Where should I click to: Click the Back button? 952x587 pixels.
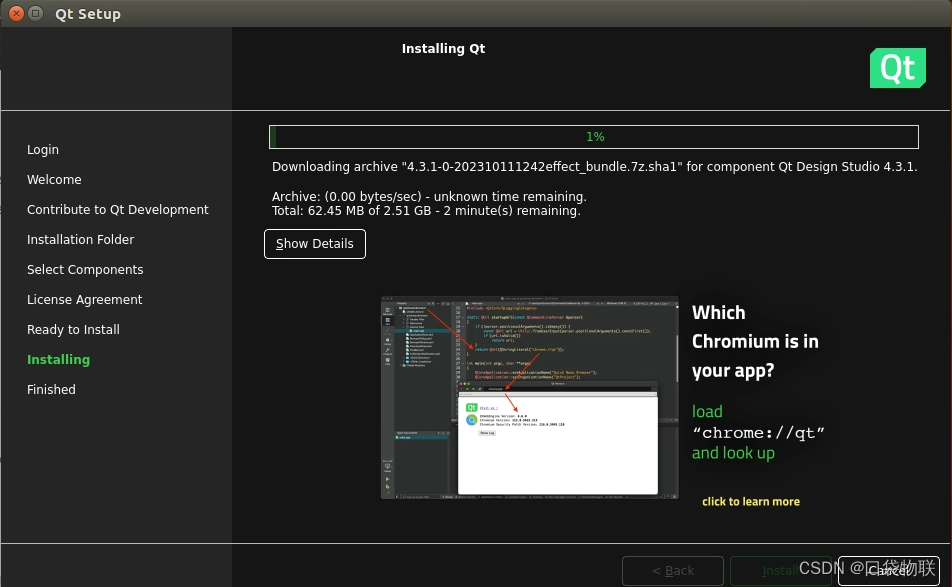[673, 571]
